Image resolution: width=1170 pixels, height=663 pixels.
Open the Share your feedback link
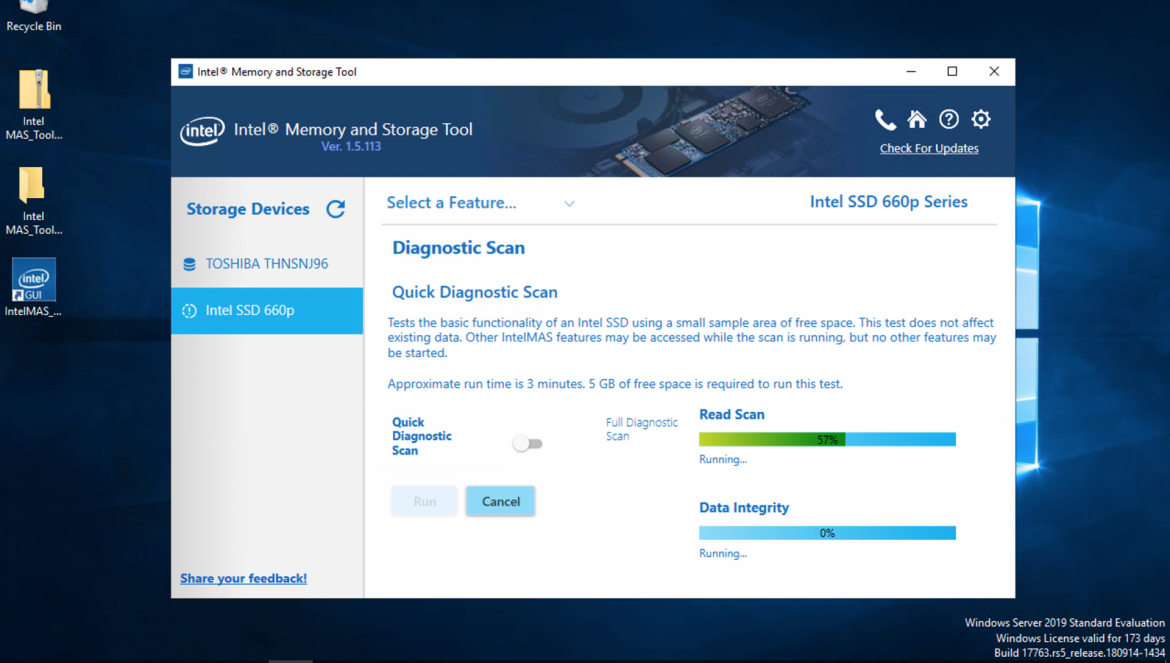pyautogui.click(x=243, y=578)
